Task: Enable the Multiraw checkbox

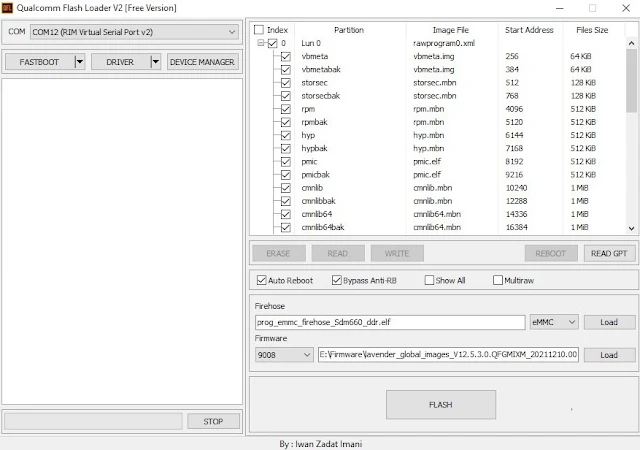Action: (x=498, y=280)
